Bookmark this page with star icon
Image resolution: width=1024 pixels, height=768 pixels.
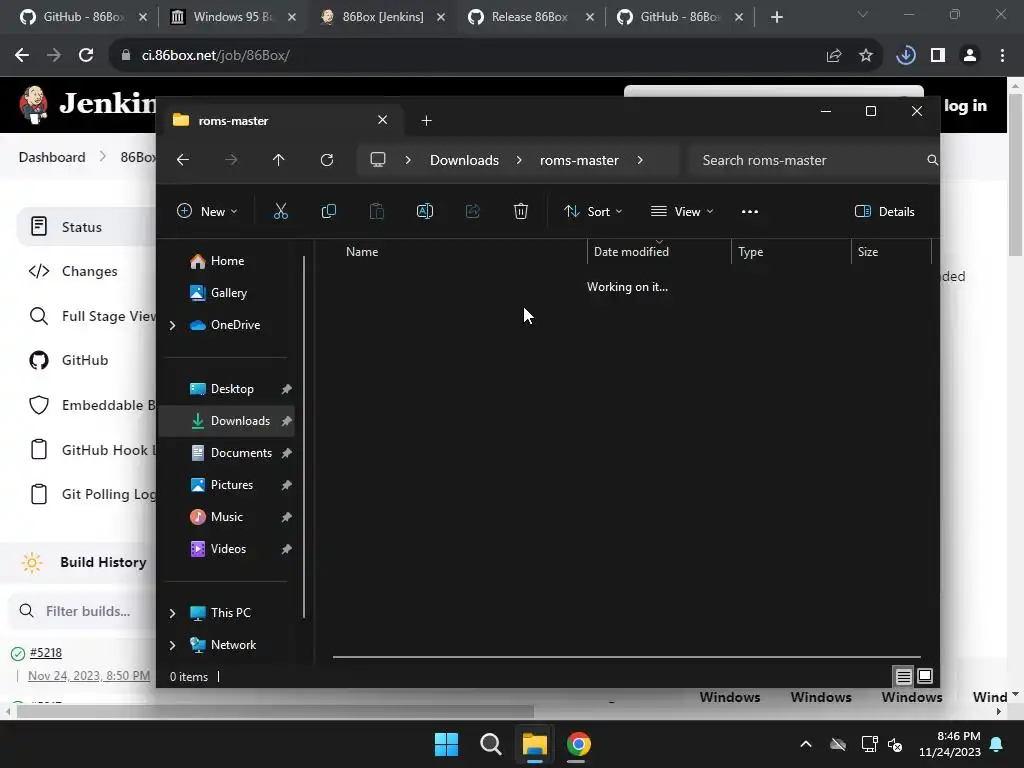[x=866, y=56]
